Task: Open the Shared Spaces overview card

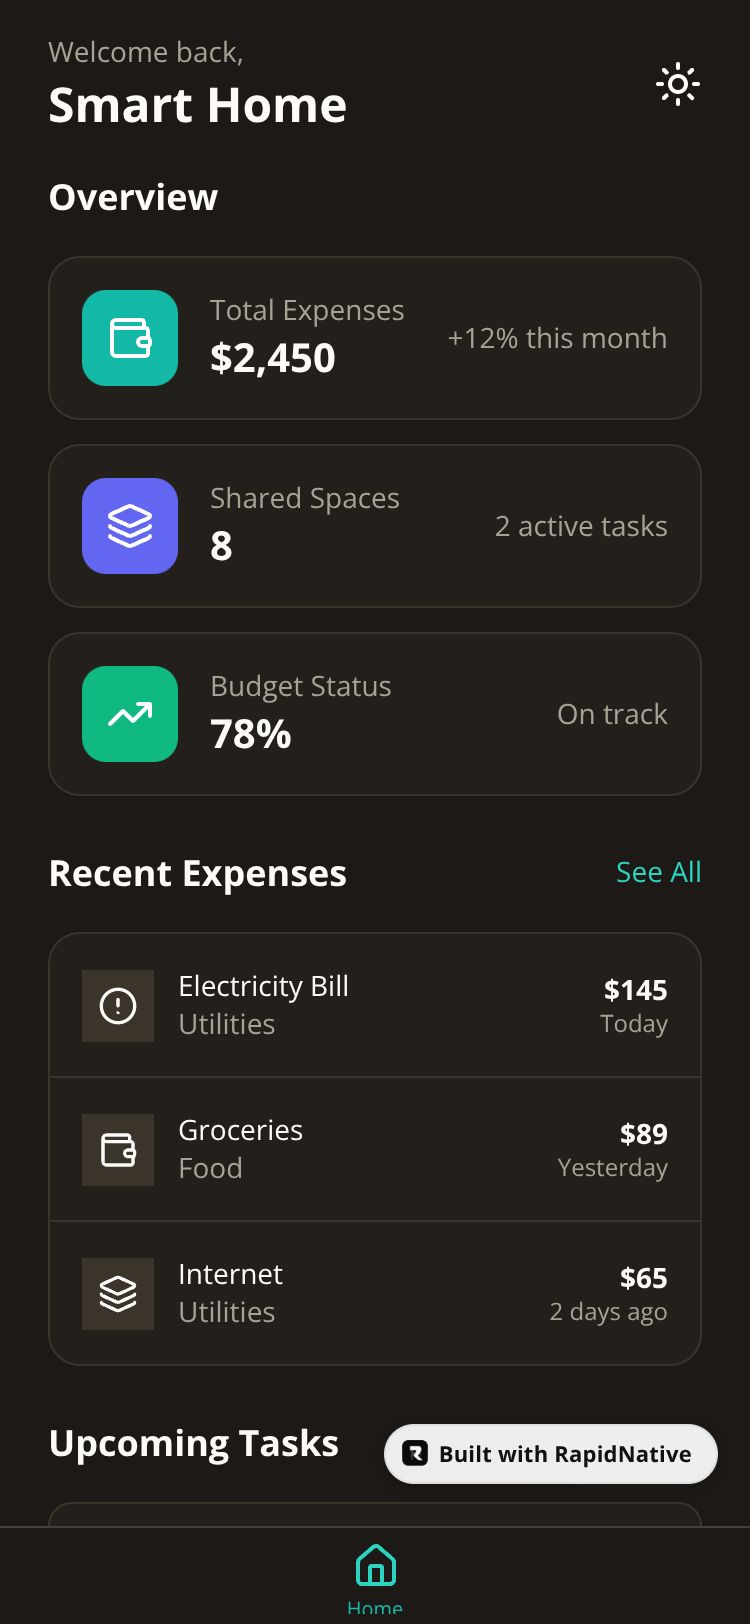Action: coord(375,526)
